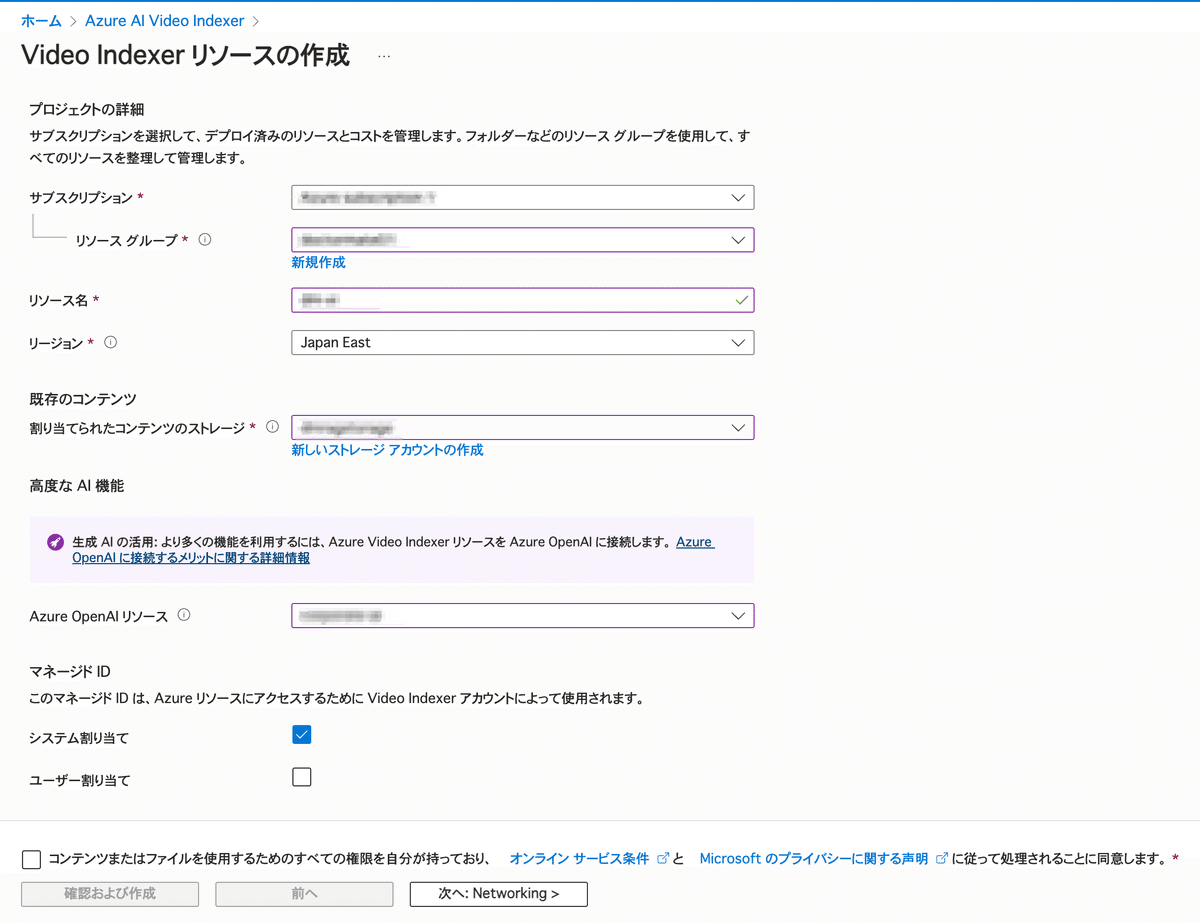The image size is (1200, 923).
Task: Click the assigned content storage info icon
Action: (x=272, y=426)
